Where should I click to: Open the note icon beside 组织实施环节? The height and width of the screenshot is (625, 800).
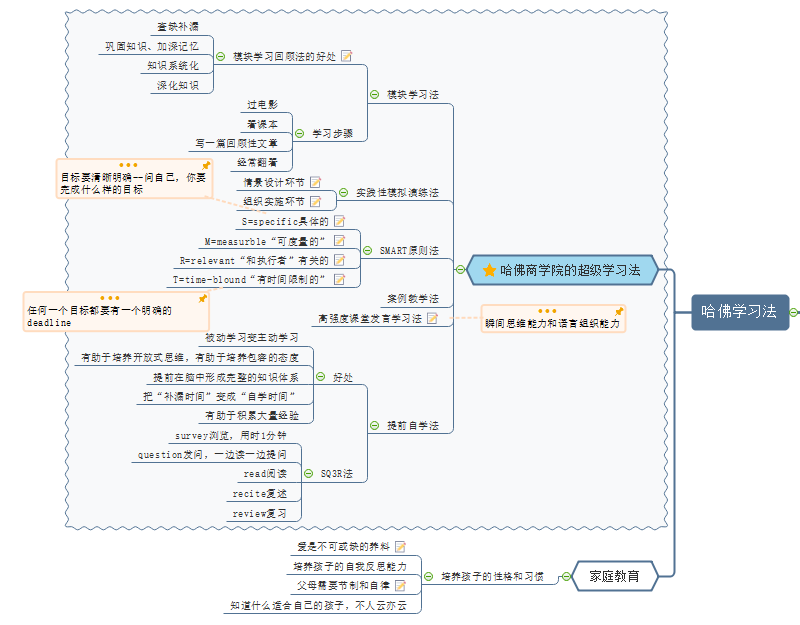coord(316,202)
